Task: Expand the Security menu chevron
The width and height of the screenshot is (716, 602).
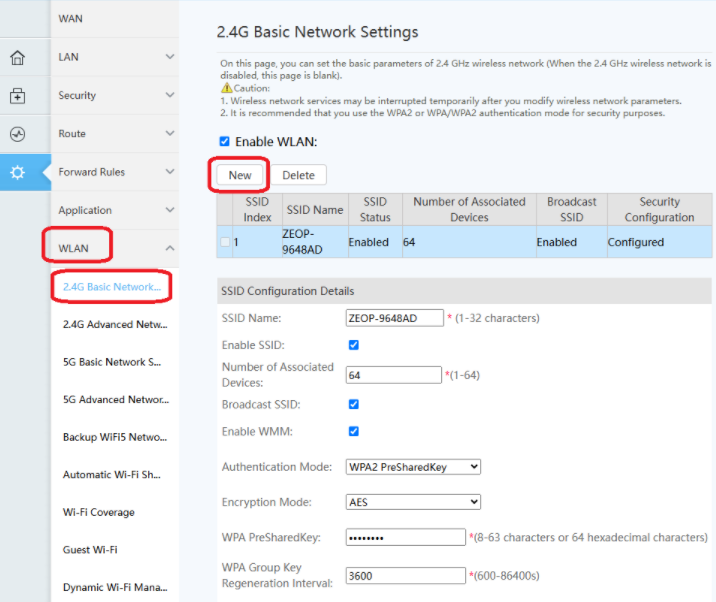Action: coord(170,95)
